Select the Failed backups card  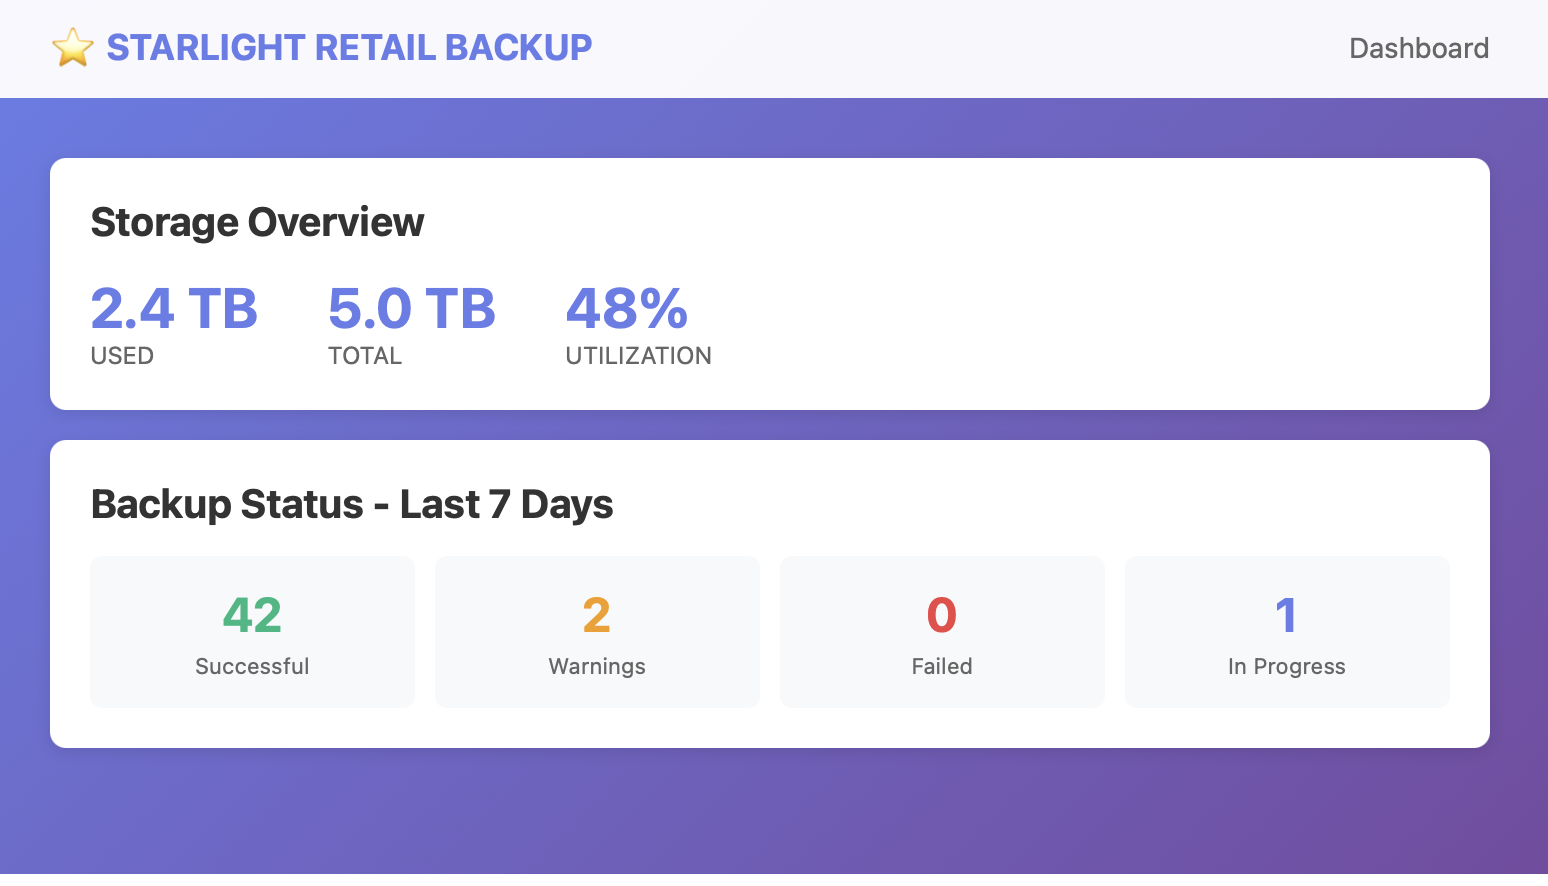(x=942, y=632)
